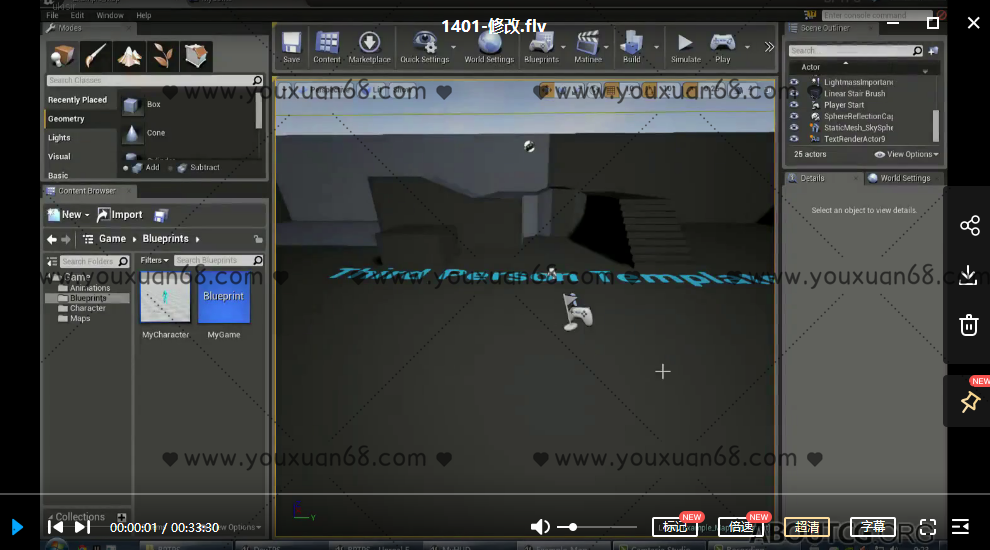Click the Build toolbar icon
This screenshot has height=550, width=990.
pos(631,47)
